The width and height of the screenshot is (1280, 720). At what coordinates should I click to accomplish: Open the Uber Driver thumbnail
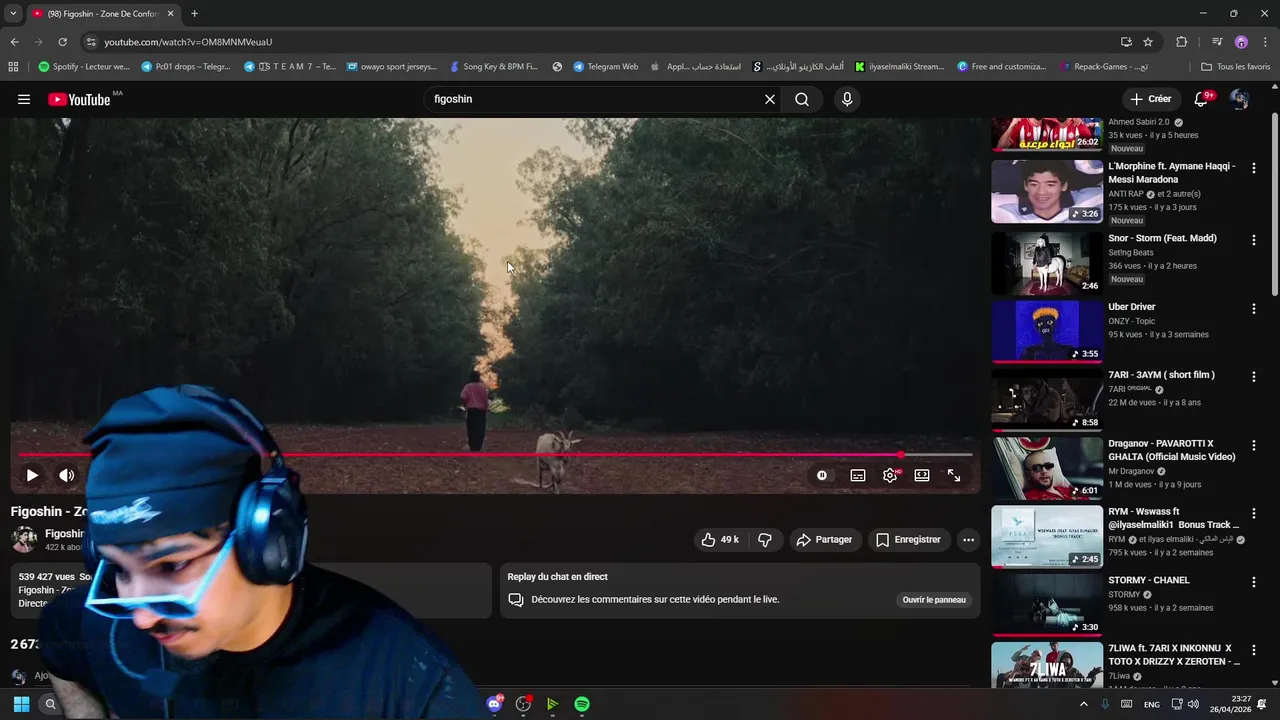tap(1047, 331)
